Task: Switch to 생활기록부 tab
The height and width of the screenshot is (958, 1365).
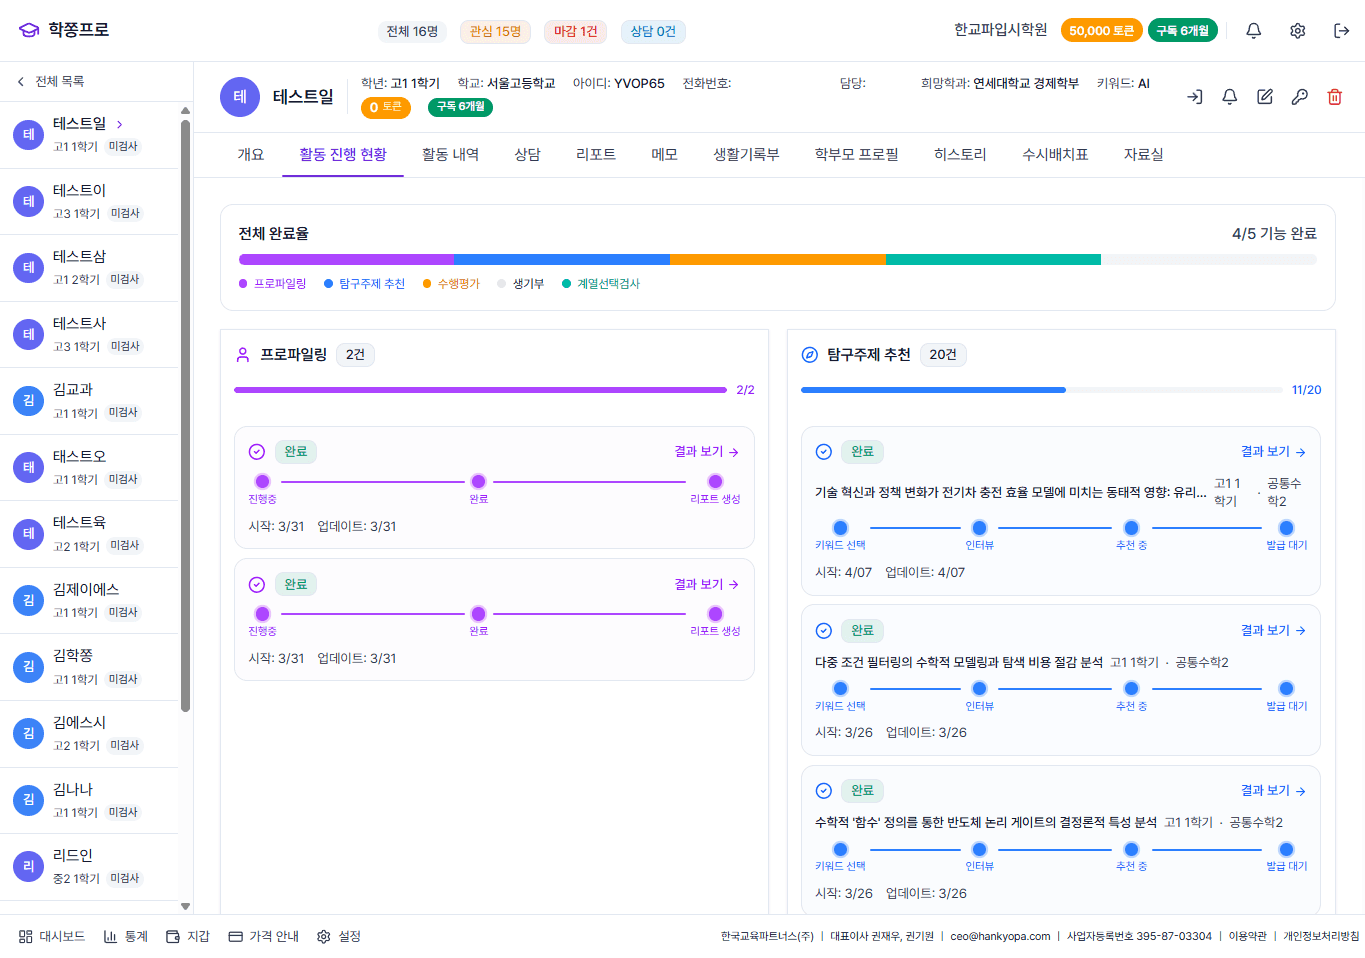Action: tap(746, 155)
